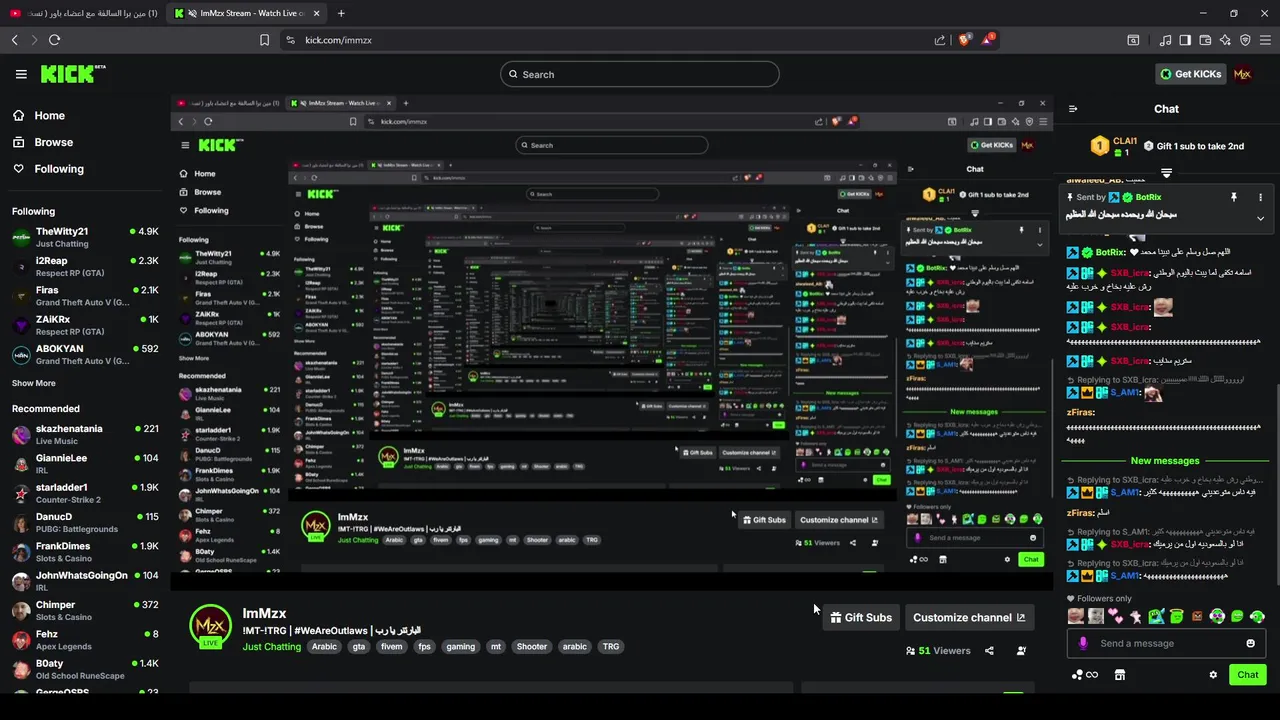The image size is (1280, 720).
Task: Open the emoji picker in message box
Action: (1250, 643)
